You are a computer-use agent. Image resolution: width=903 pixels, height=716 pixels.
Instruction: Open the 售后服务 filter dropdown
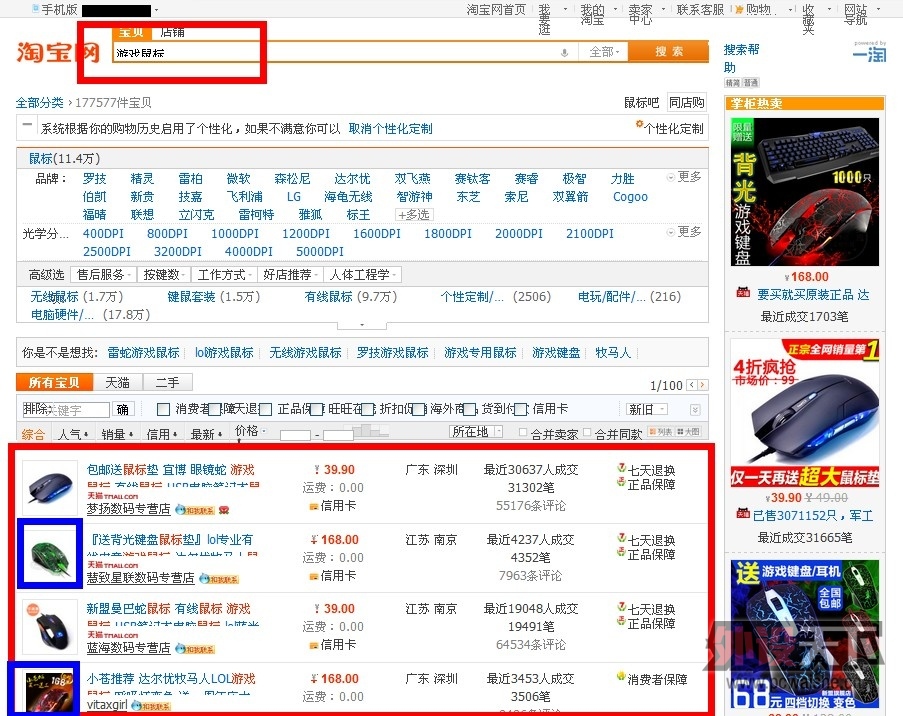104,275
